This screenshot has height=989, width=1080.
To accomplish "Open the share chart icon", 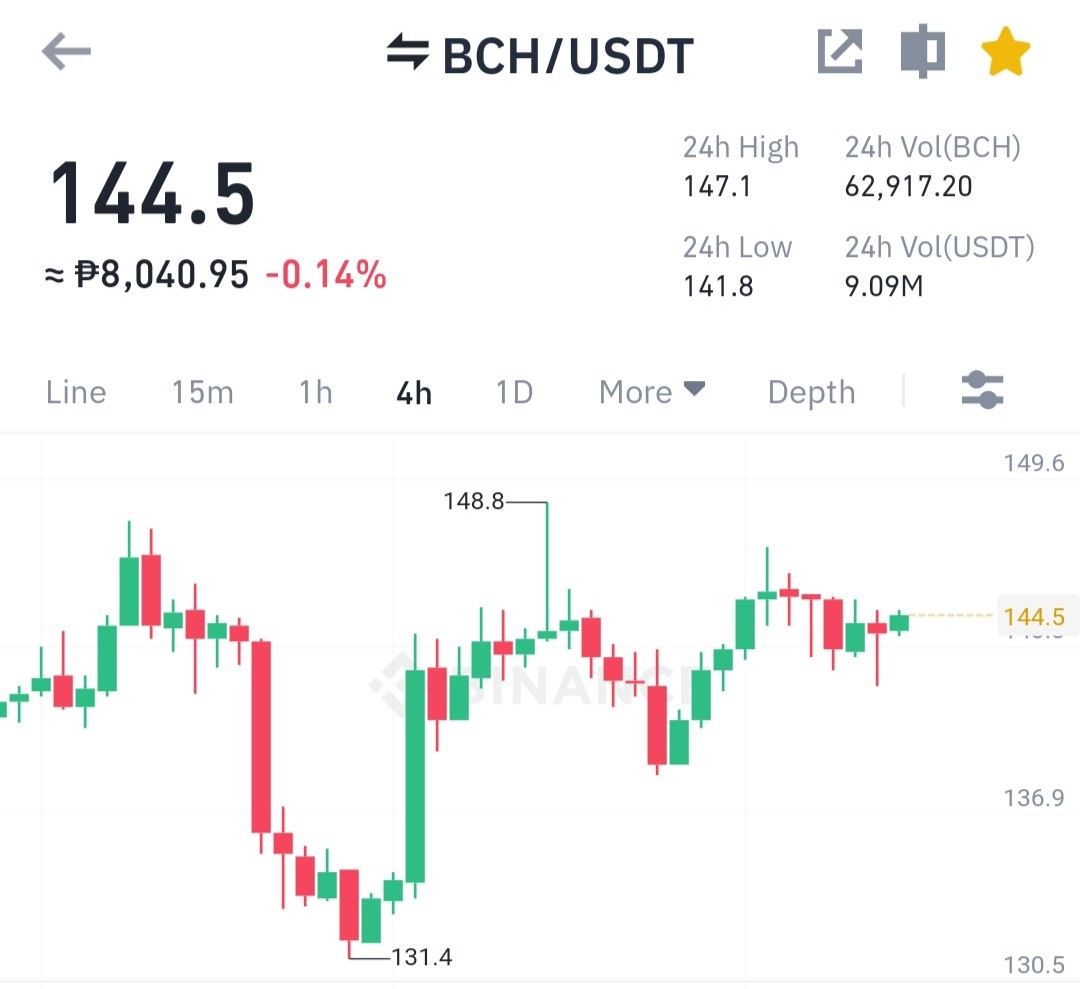I will (840, 51).
